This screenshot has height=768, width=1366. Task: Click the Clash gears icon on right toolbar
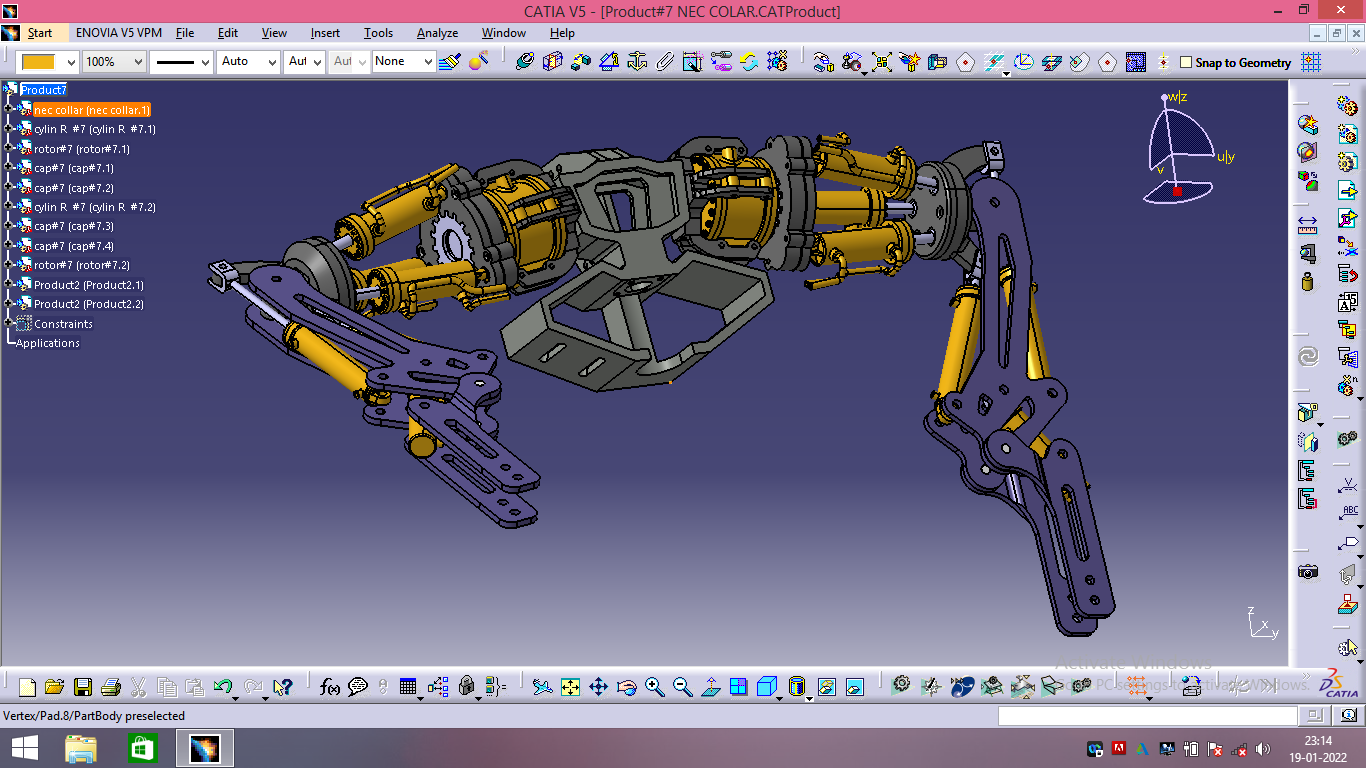(1348, 438)
